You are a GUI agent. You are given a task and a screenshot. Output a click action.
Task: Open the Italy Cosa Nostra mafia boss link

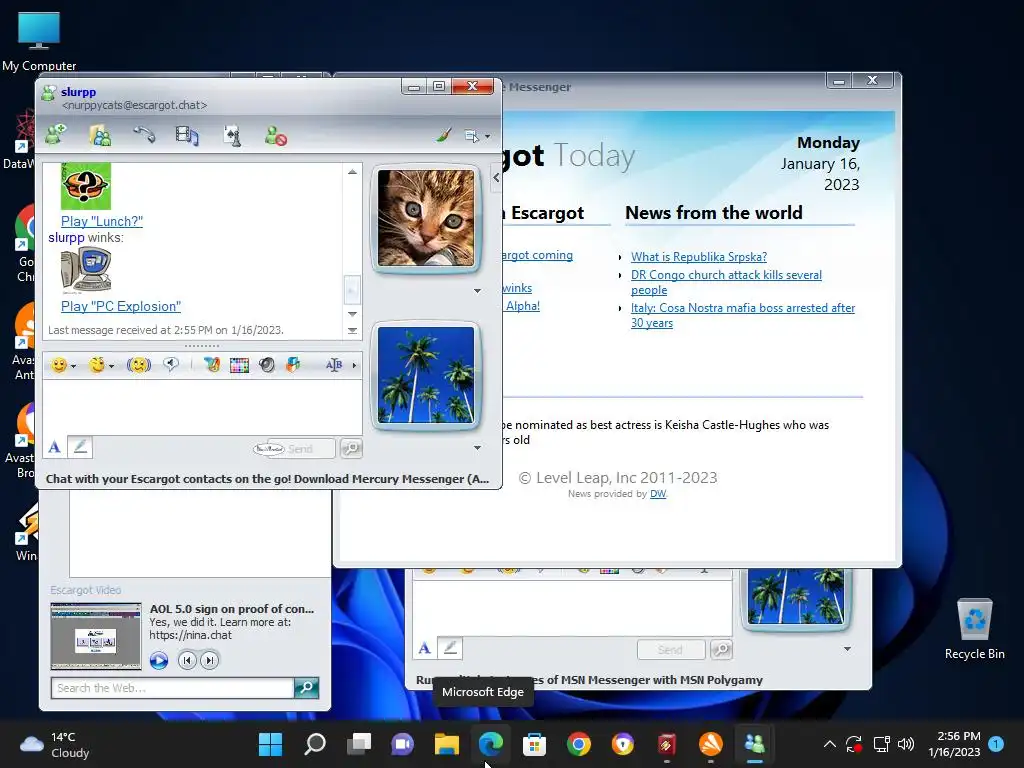pos(743,315)
